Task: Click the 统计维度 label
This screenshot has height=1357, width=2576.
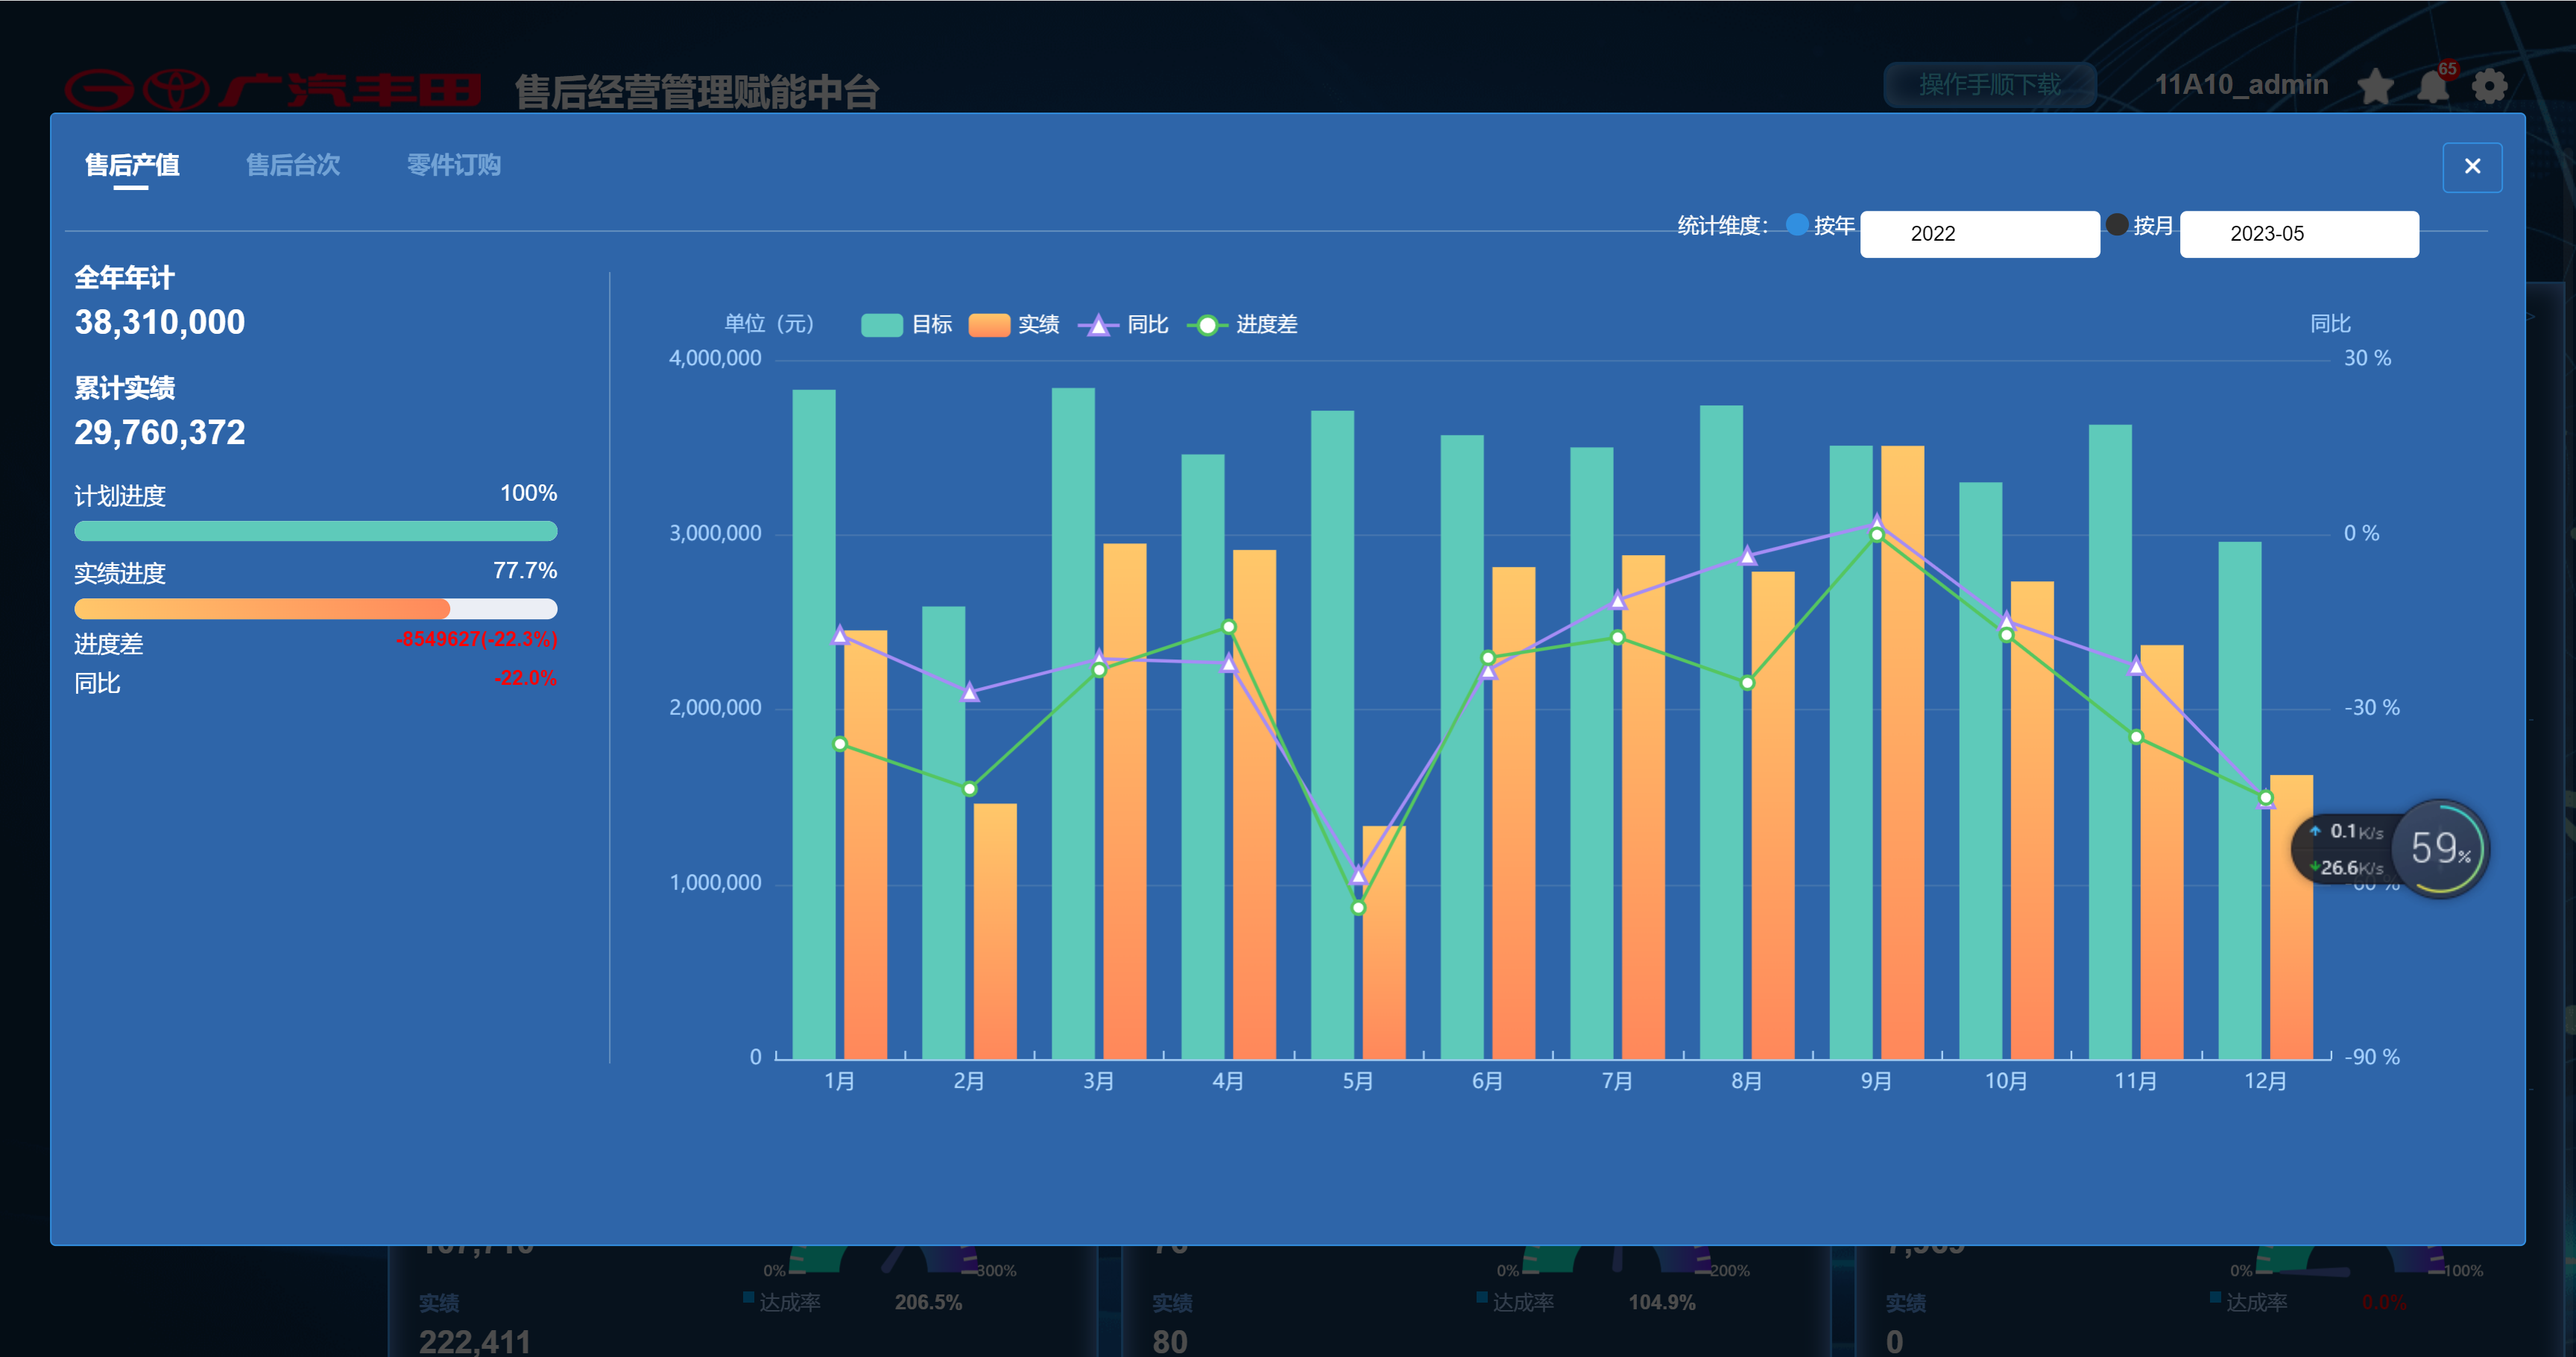Action: tap(1722, 226)
